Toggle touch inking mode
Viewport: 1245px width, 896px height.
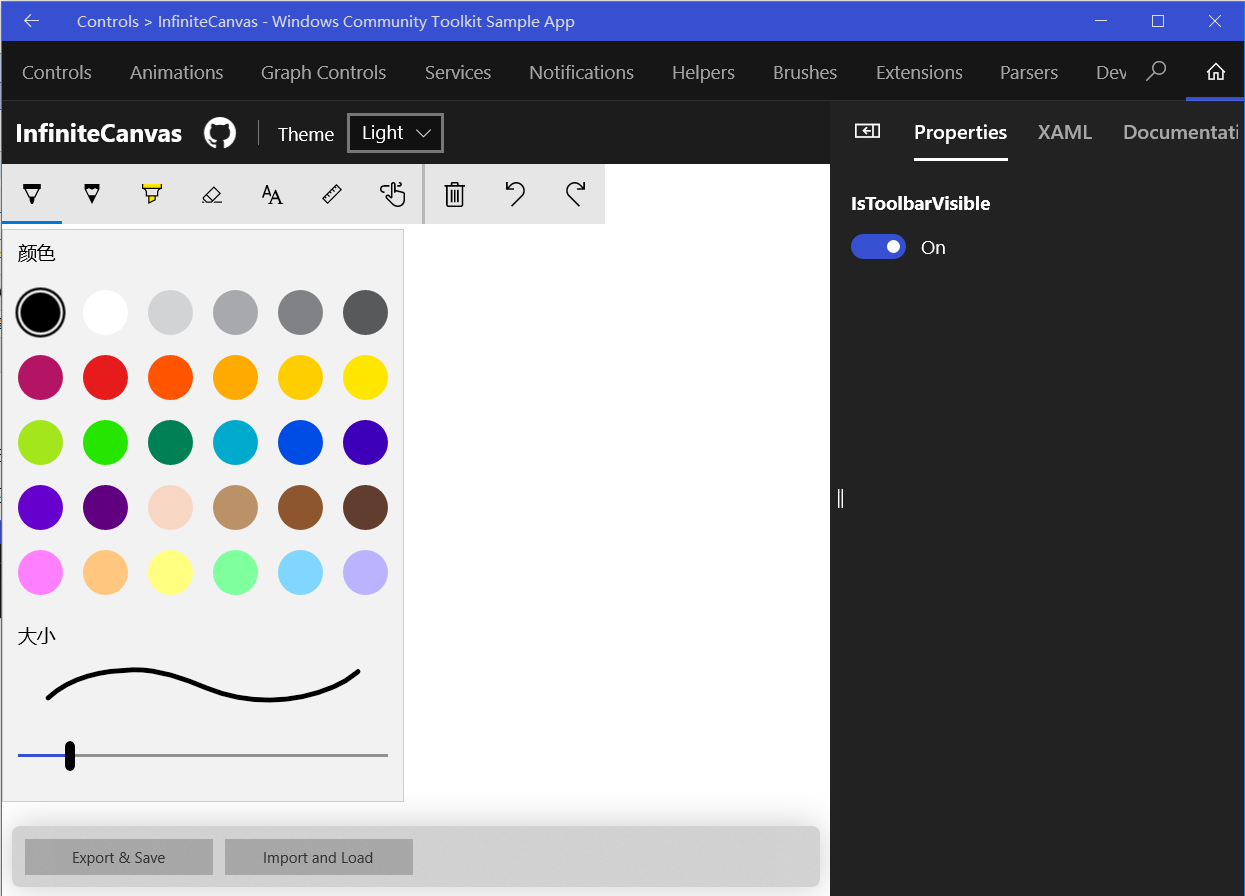(x=393, y=194)
